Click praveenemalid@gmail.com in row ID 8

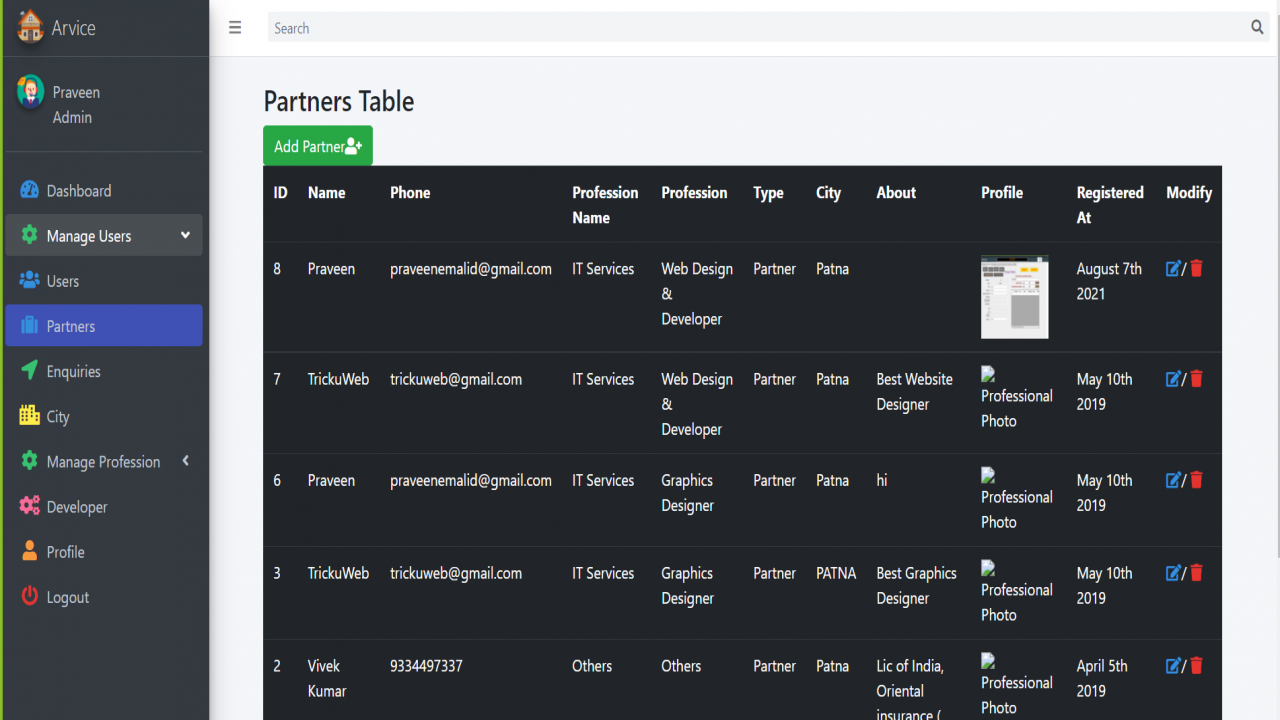click(471, 268)
